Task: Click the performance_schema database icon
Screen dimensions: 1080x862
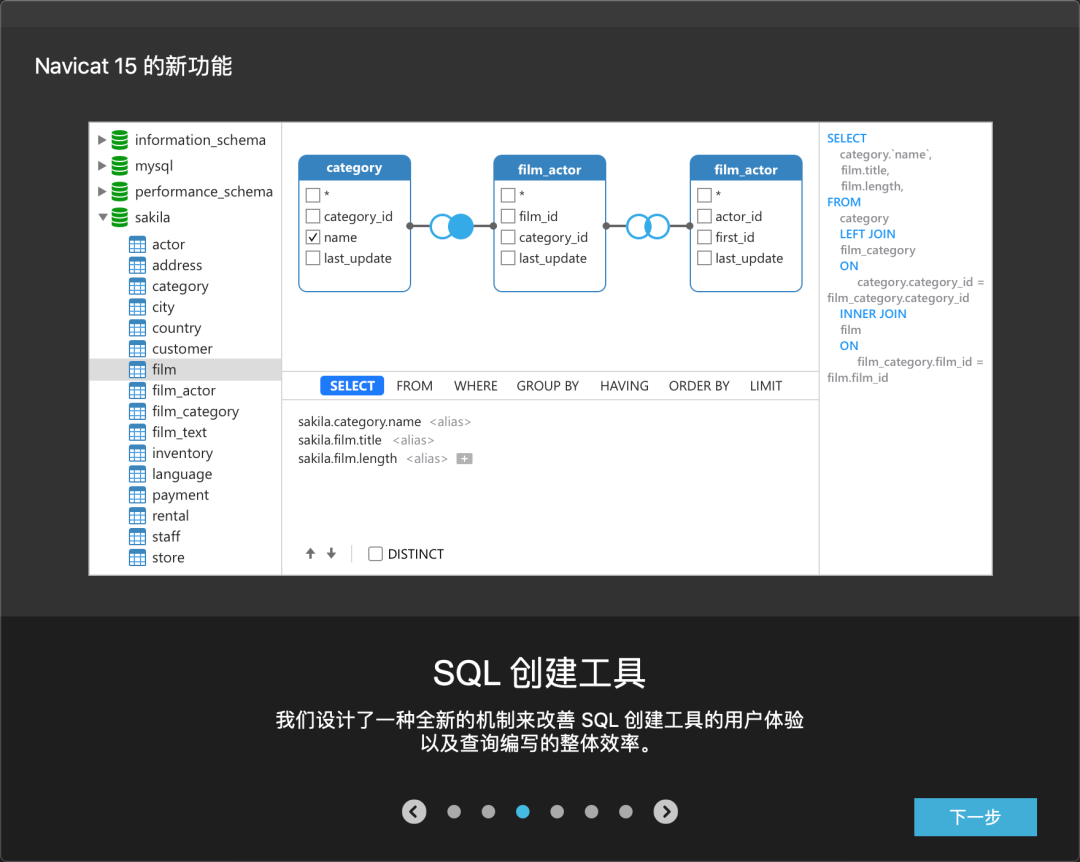Action: [120, 191]
